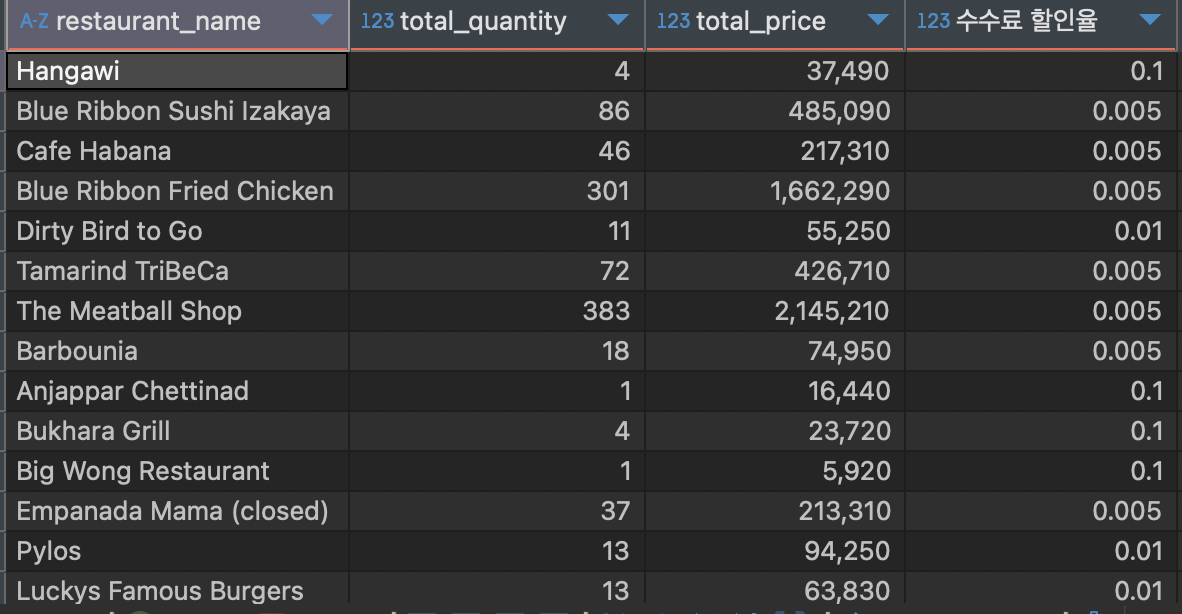
Task: Click Big Wong Restaurant row quantity value 1
Action: 625,472
